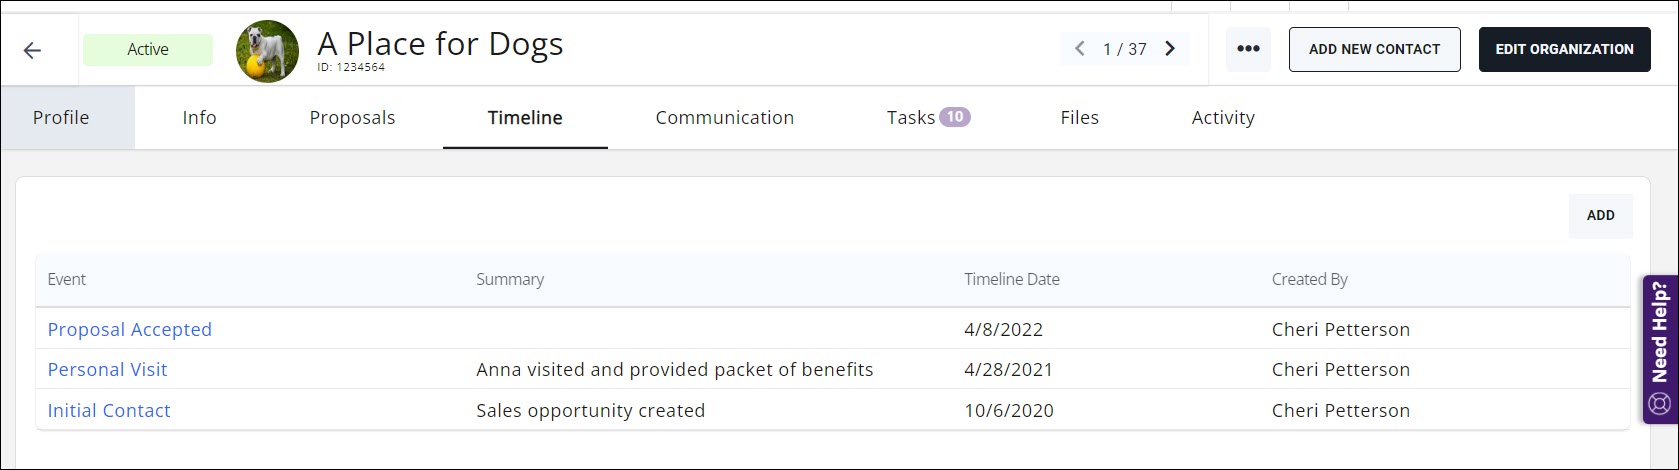Click the Active status badge

point(148,50)
